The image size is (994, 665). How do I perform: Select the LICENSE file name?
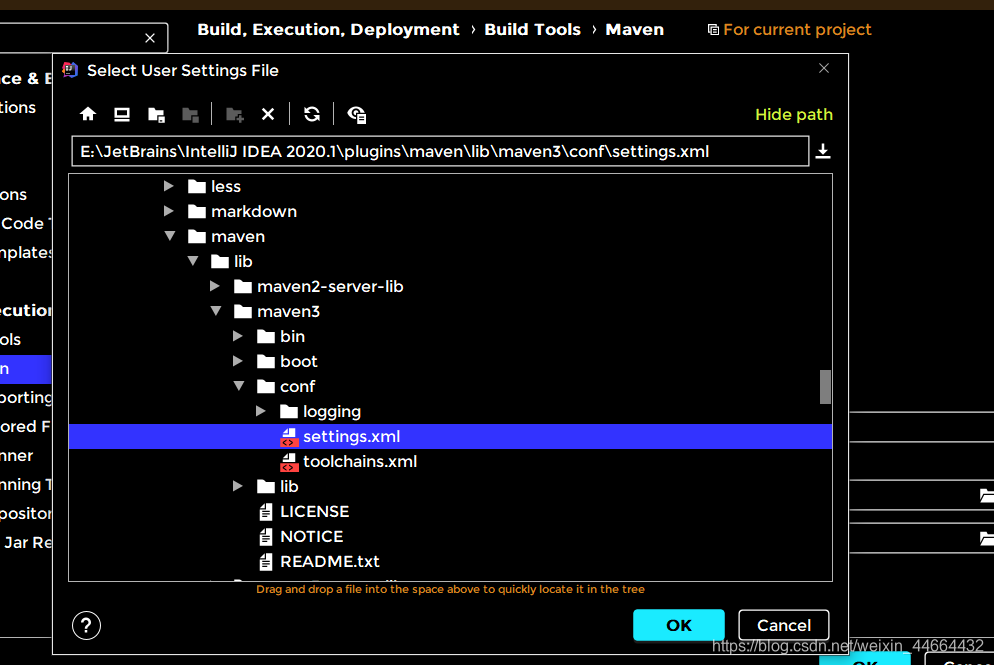[x=314, y=512]
